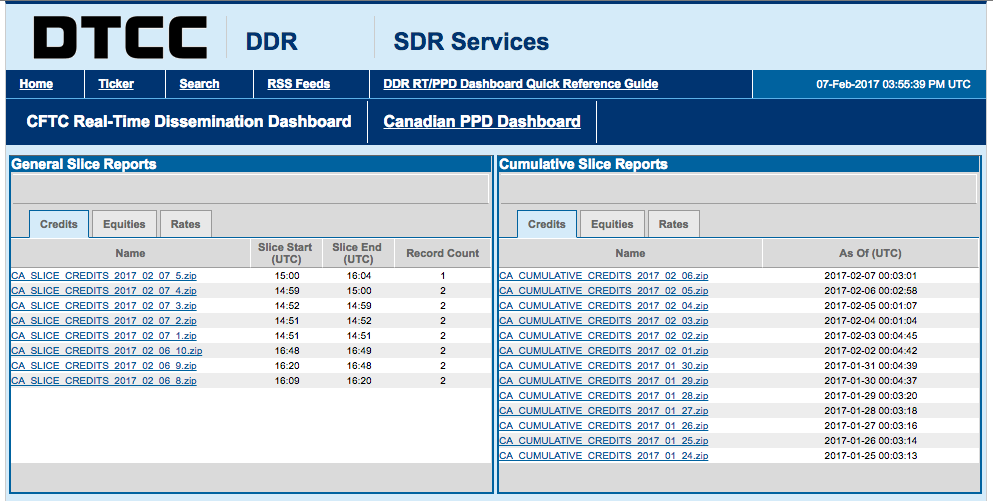Select Equities tab in Cumulative Slice Reports
This screenshot has height=501, width=993.
click(612, 224)
